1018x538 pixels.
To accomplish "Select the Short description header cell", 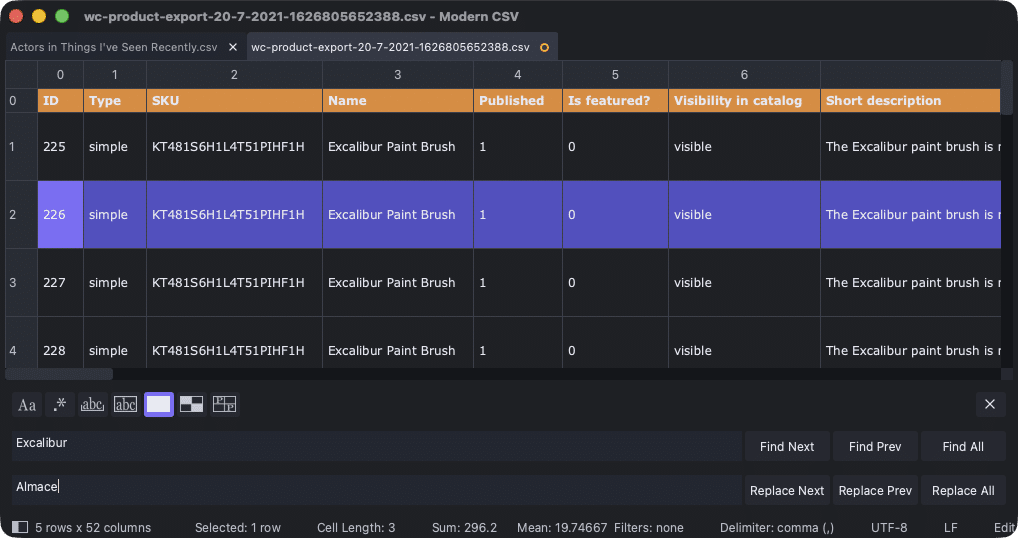I will coord(911,101).
